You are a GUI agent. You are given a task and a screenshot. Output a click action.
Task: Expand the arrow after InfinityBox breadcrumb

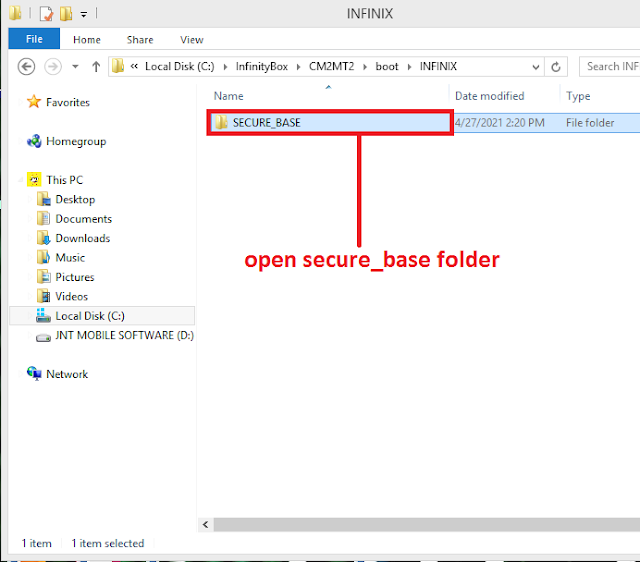click(299, 67)
